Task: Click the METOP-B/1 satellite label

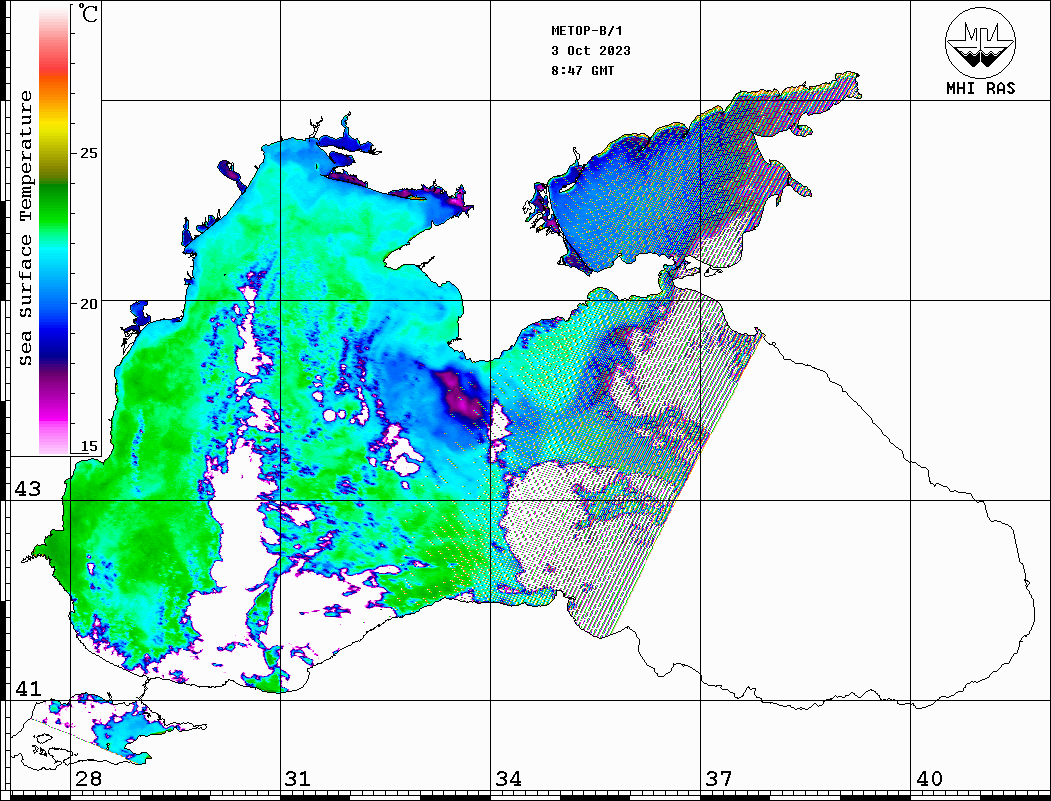Action: [586, 31]
